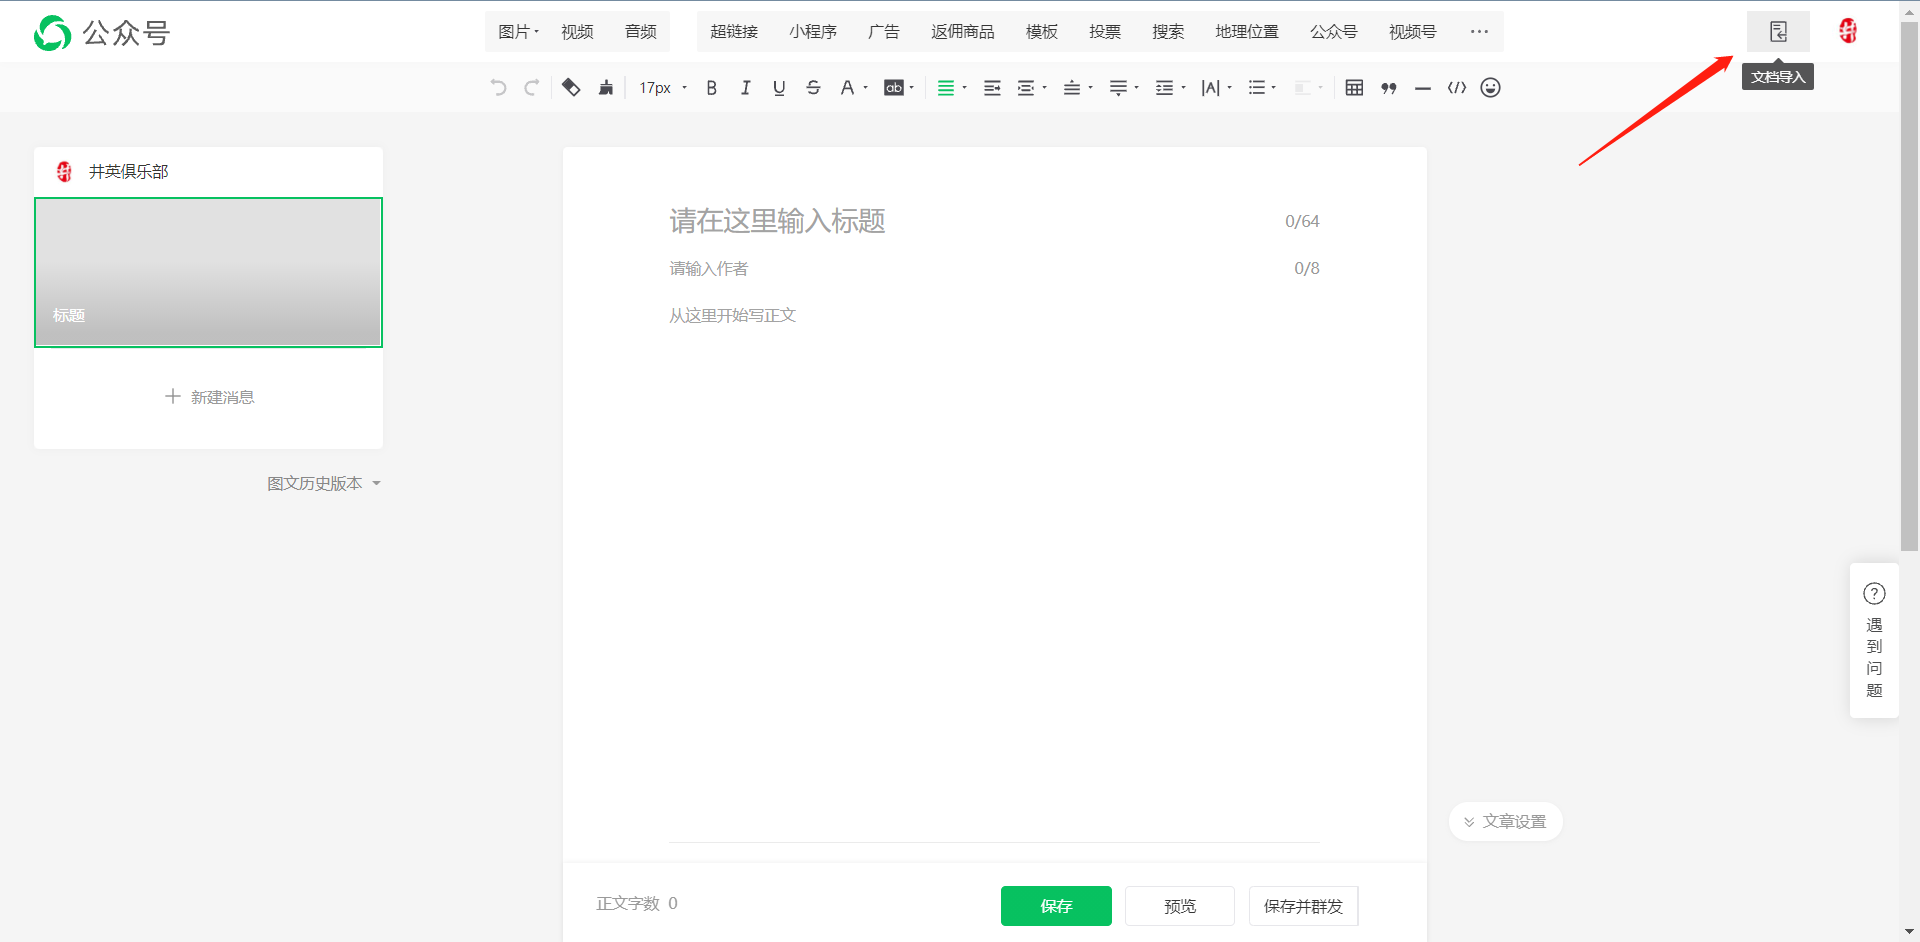Click the 预览 button
This screenshot has width=1920, height=942.
[x=1180, y=906]
